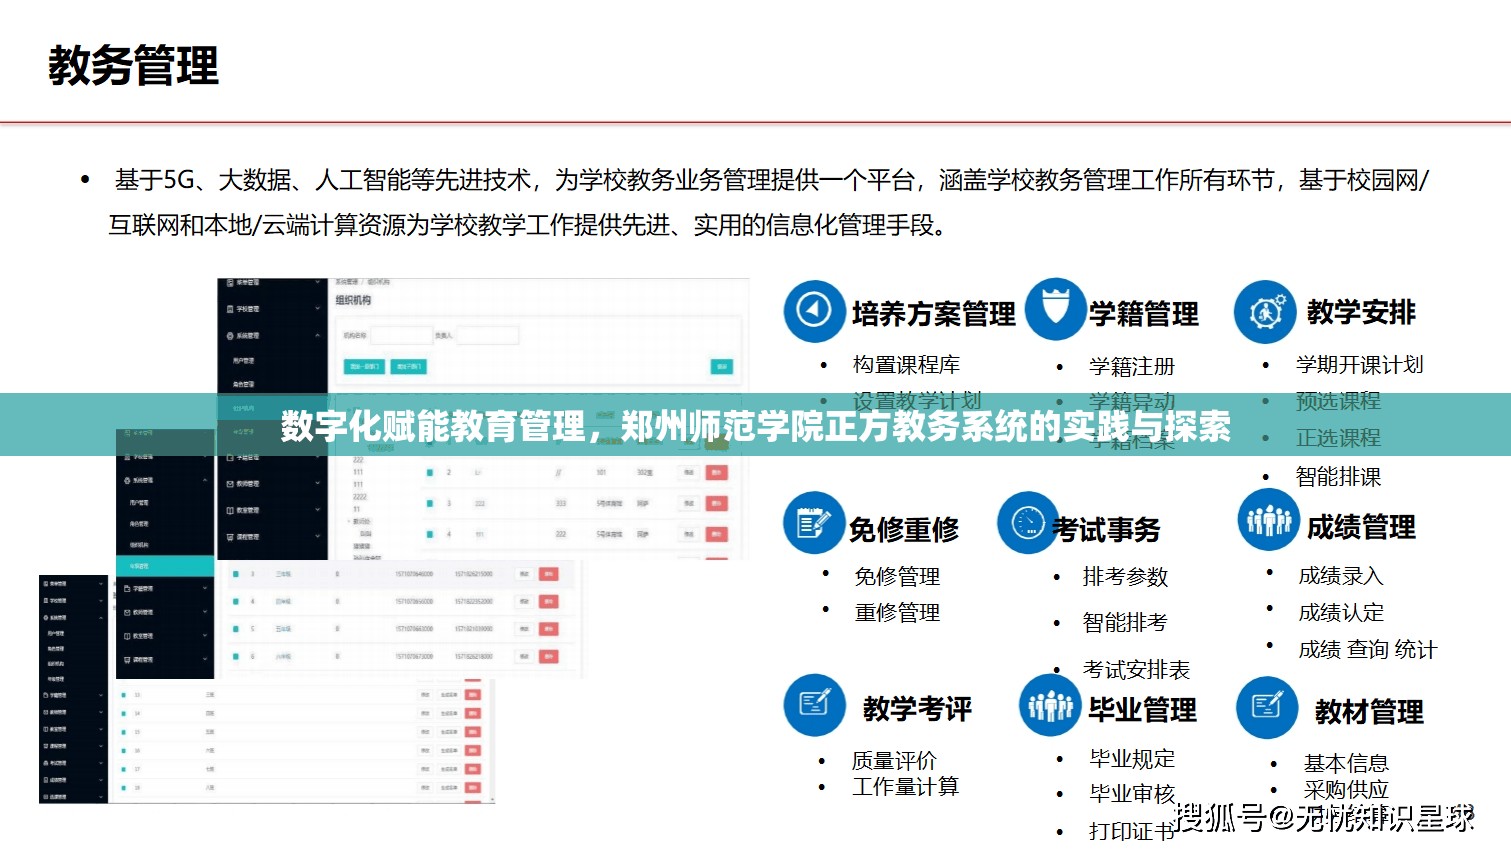
Task: Click the 教务管理 slide title
Action: (x=133, y=65)
